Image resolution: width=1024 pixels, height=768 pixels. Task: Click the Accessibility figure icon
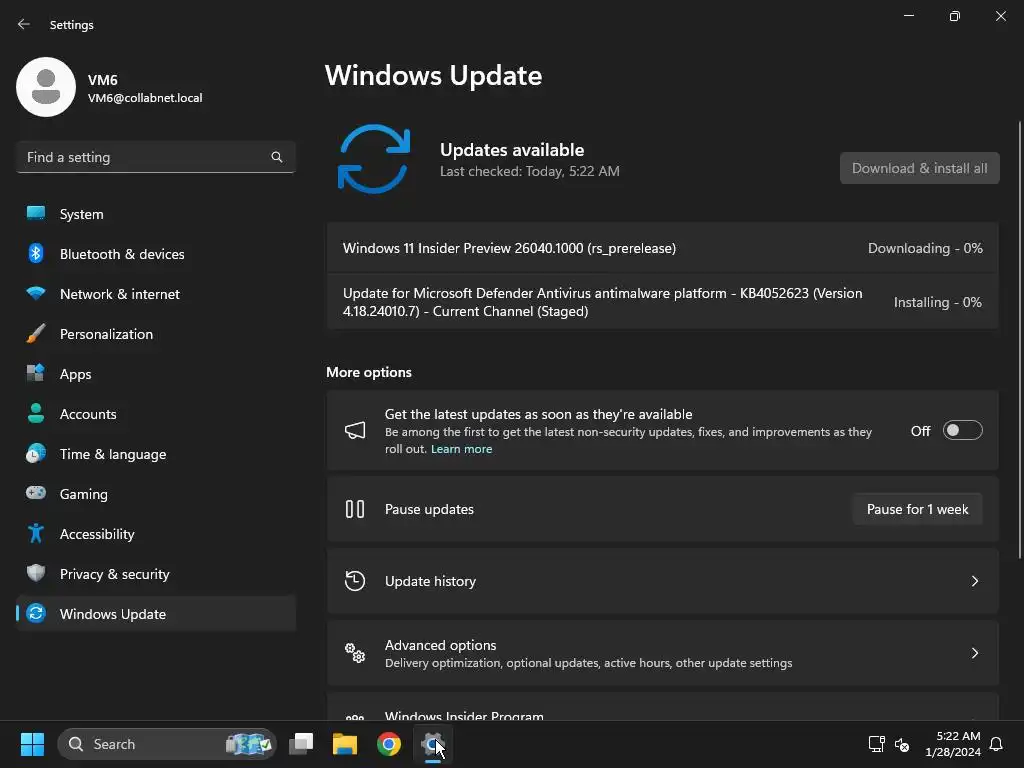pyautogui.click(x=36, y=534)
